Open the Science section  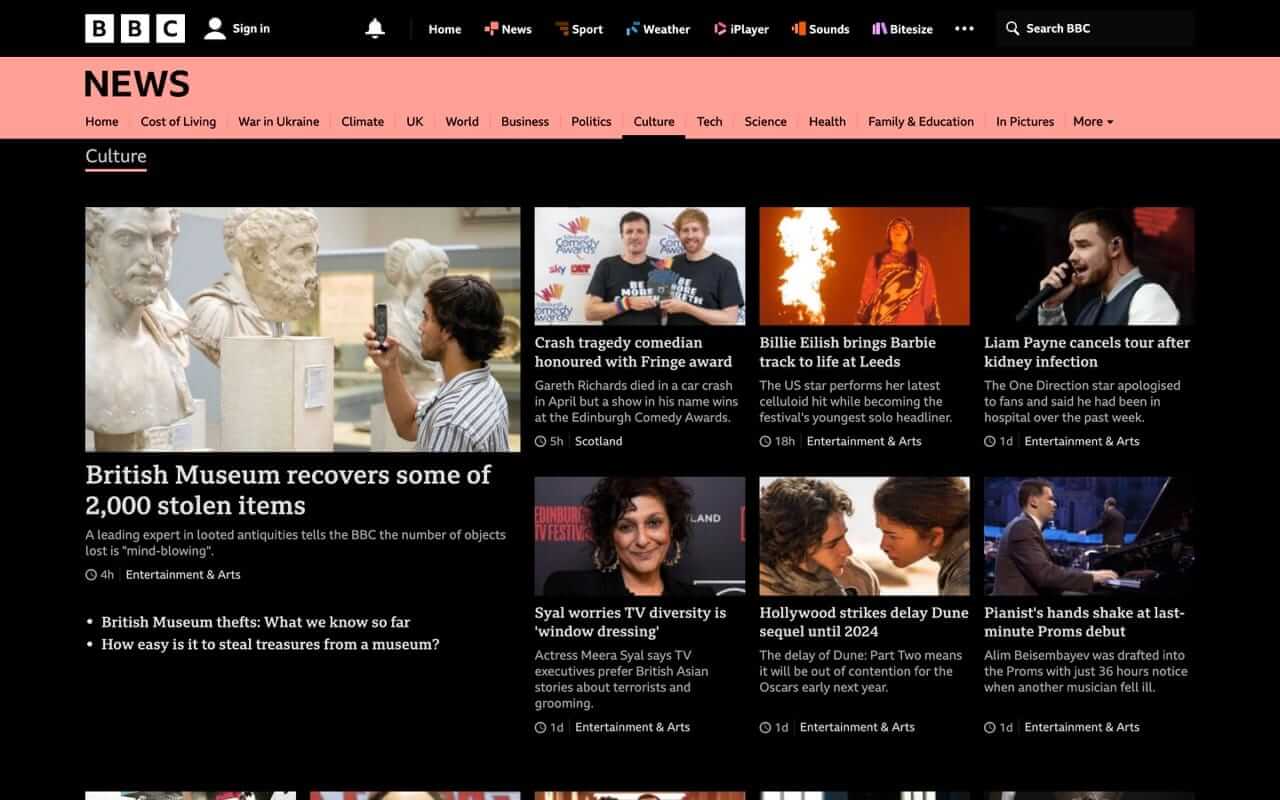click(765, 121)
